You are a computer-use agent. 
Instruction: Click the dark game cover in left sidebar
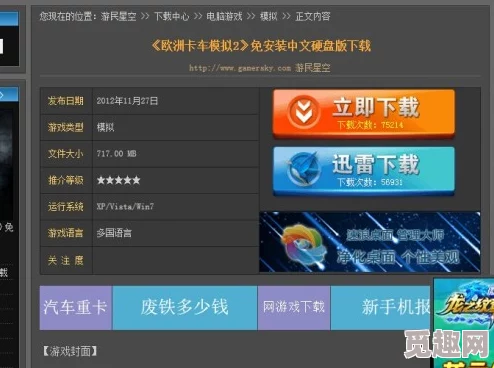(7, 163)
